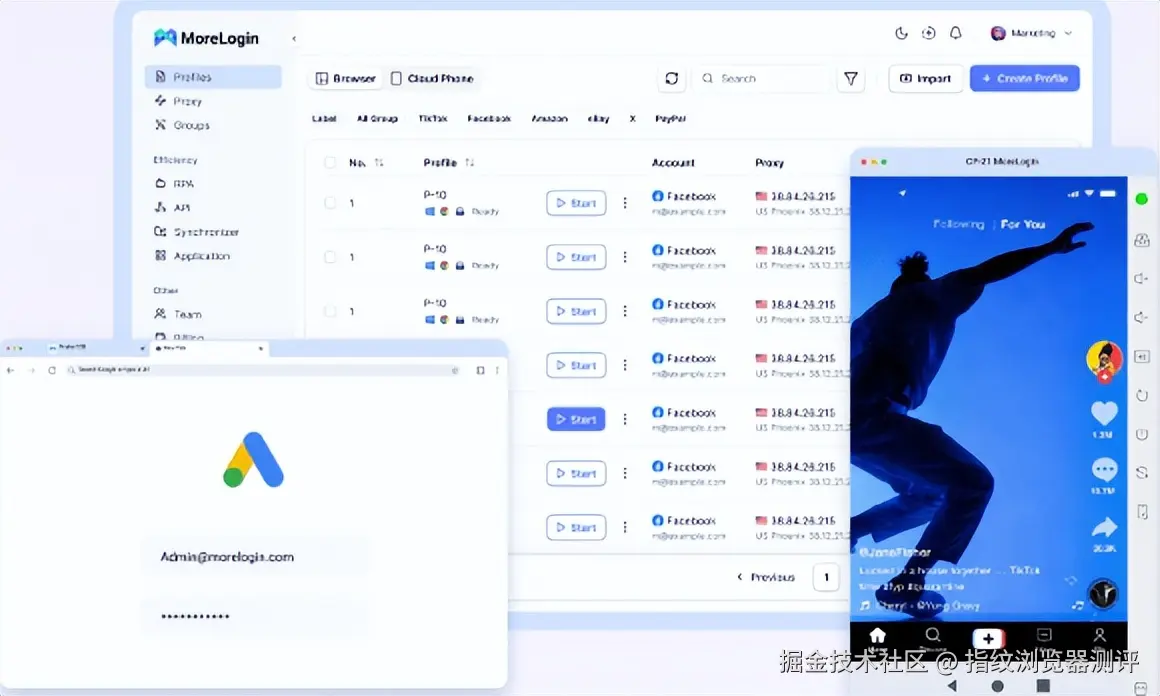The height and width of the screenshot is (696, 1160).
Task: Go to the Previous page
Action: coord(766,577)
